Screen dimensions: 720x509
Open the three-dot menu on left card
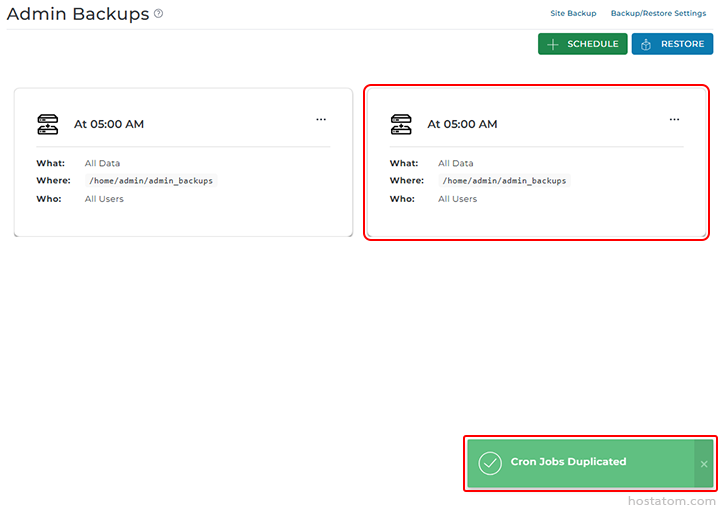click(321, 119)
